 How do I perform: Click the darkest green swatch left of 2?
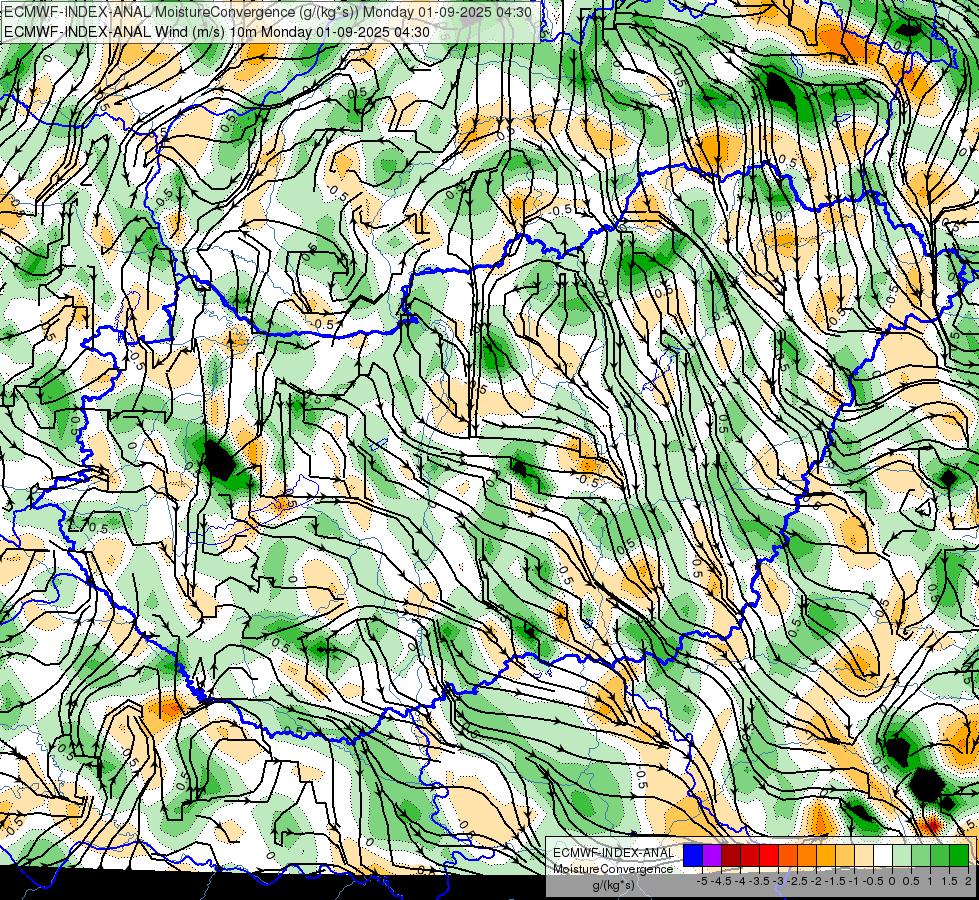click(959, 856)
